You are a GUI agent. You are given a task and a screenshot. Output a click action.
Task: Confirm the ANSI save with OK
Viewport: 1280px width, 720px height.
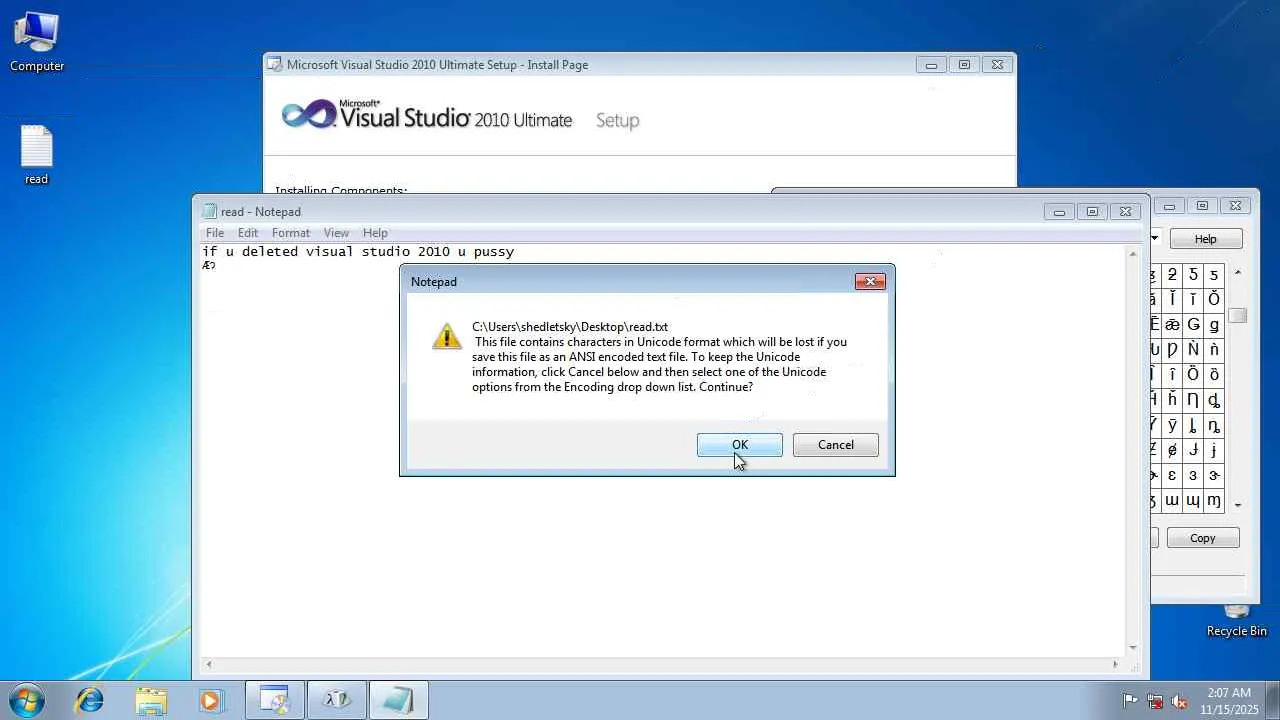click(740, 445)
